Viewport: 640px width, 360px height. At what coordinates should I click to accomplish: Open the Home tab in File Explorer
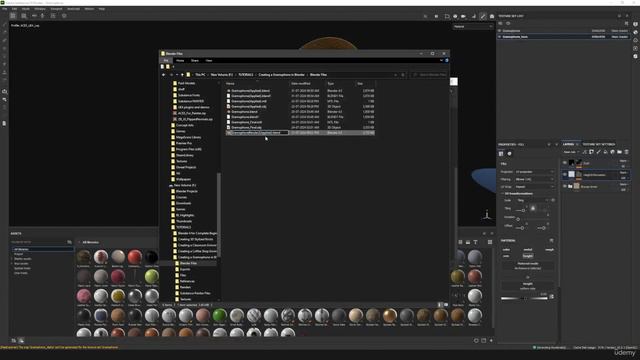(180, 60)
